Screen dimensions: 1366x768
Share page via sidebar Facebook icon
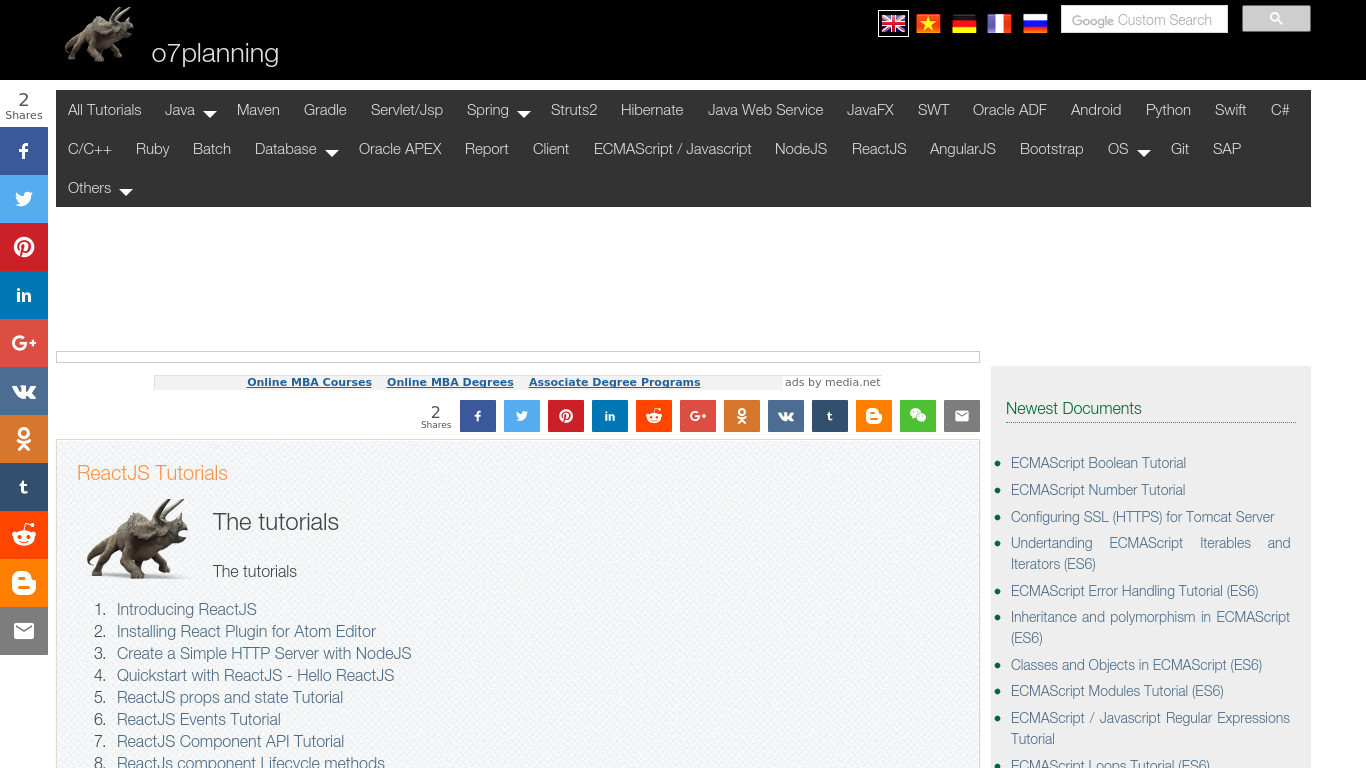click(24, 152)
